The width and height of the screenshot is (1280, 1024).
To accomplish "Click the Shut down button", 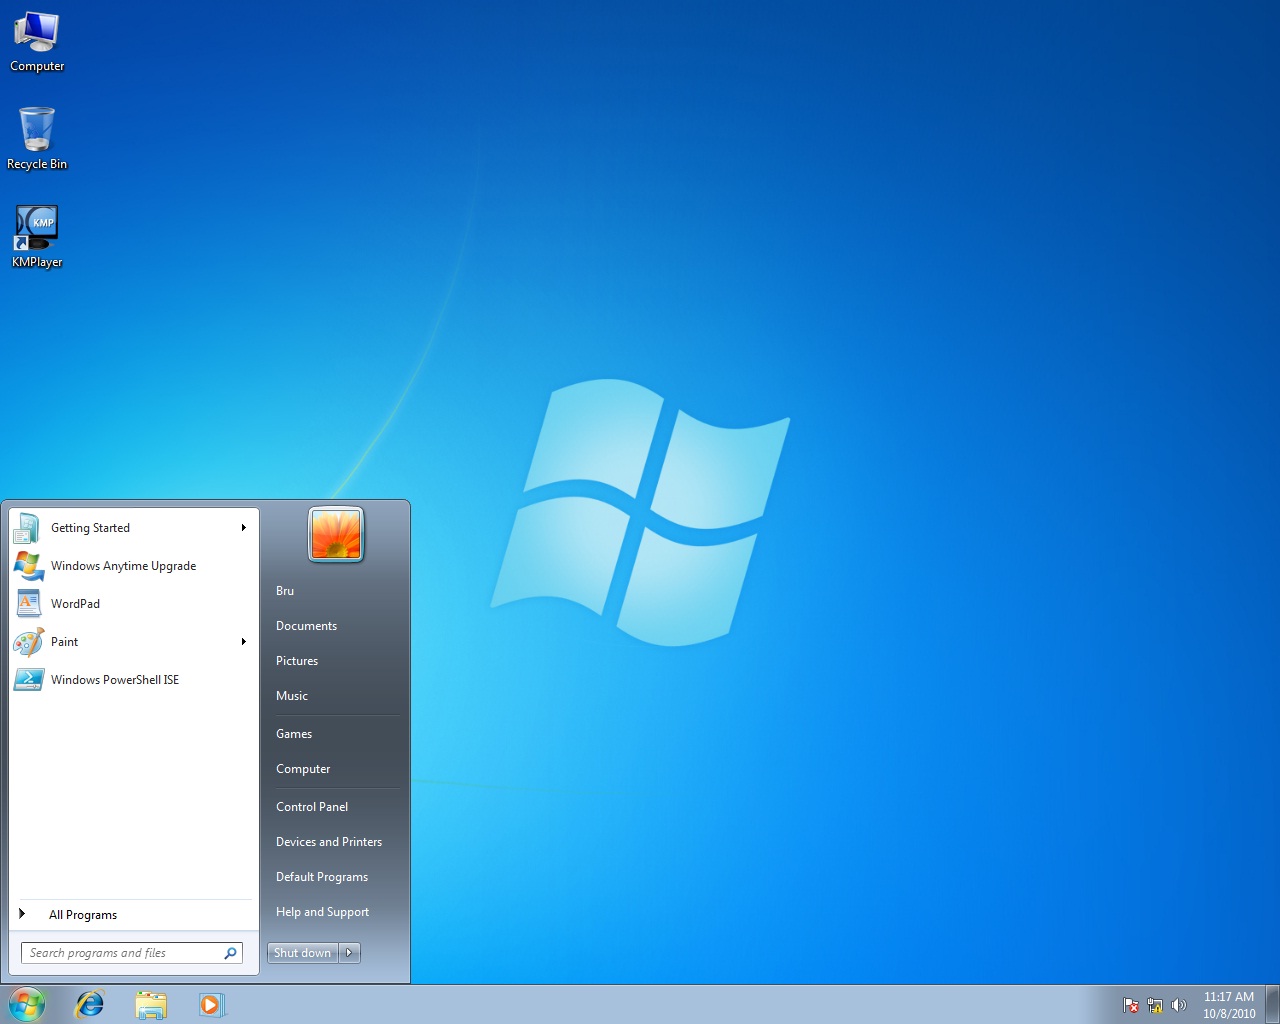I will coord(302,953).
